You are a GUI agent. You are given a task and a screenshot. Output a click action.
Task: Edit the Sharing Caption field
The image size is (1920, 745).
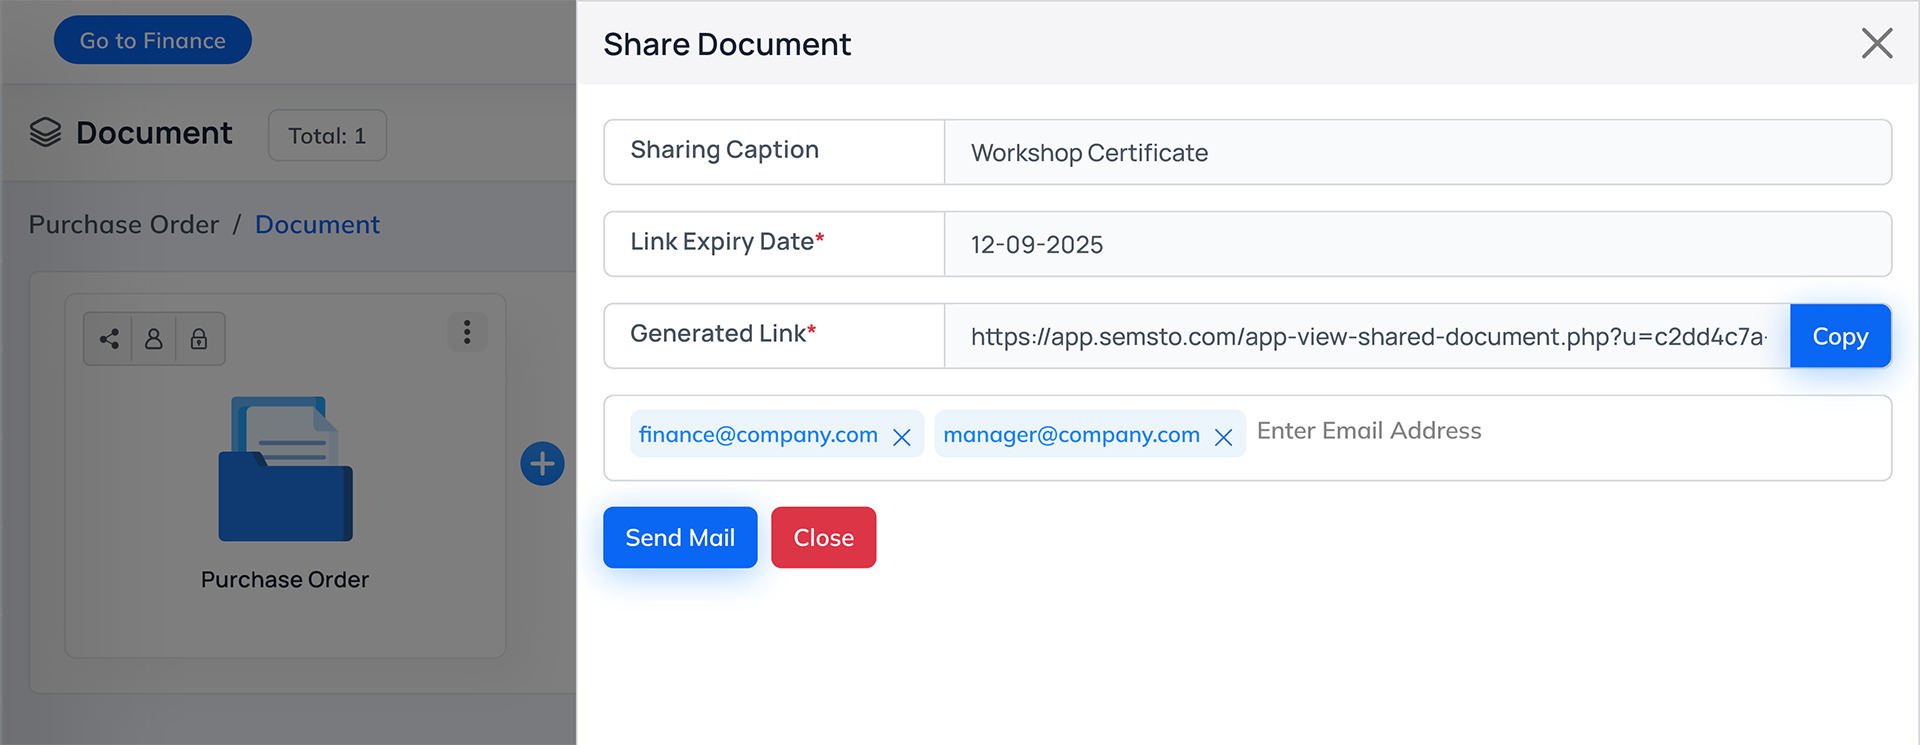[1416, 153]
